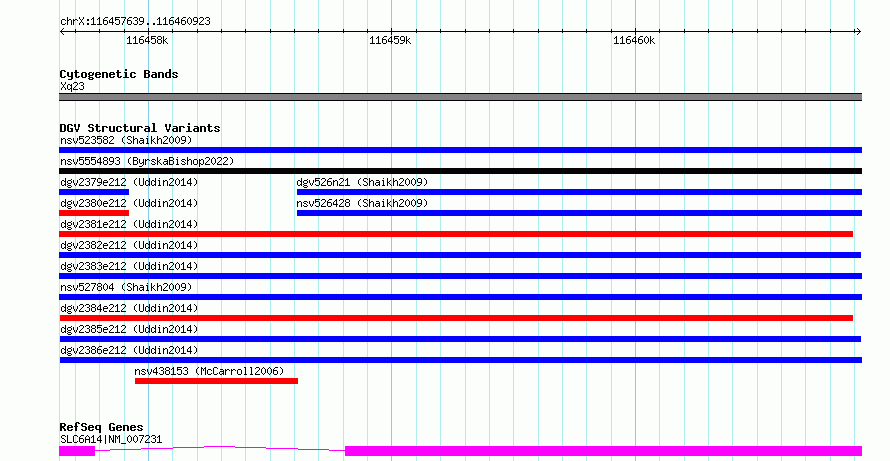Select the blue nsv526428 variant bar
The height and width of the screenshot is (461, 890).
coord(580,213)
